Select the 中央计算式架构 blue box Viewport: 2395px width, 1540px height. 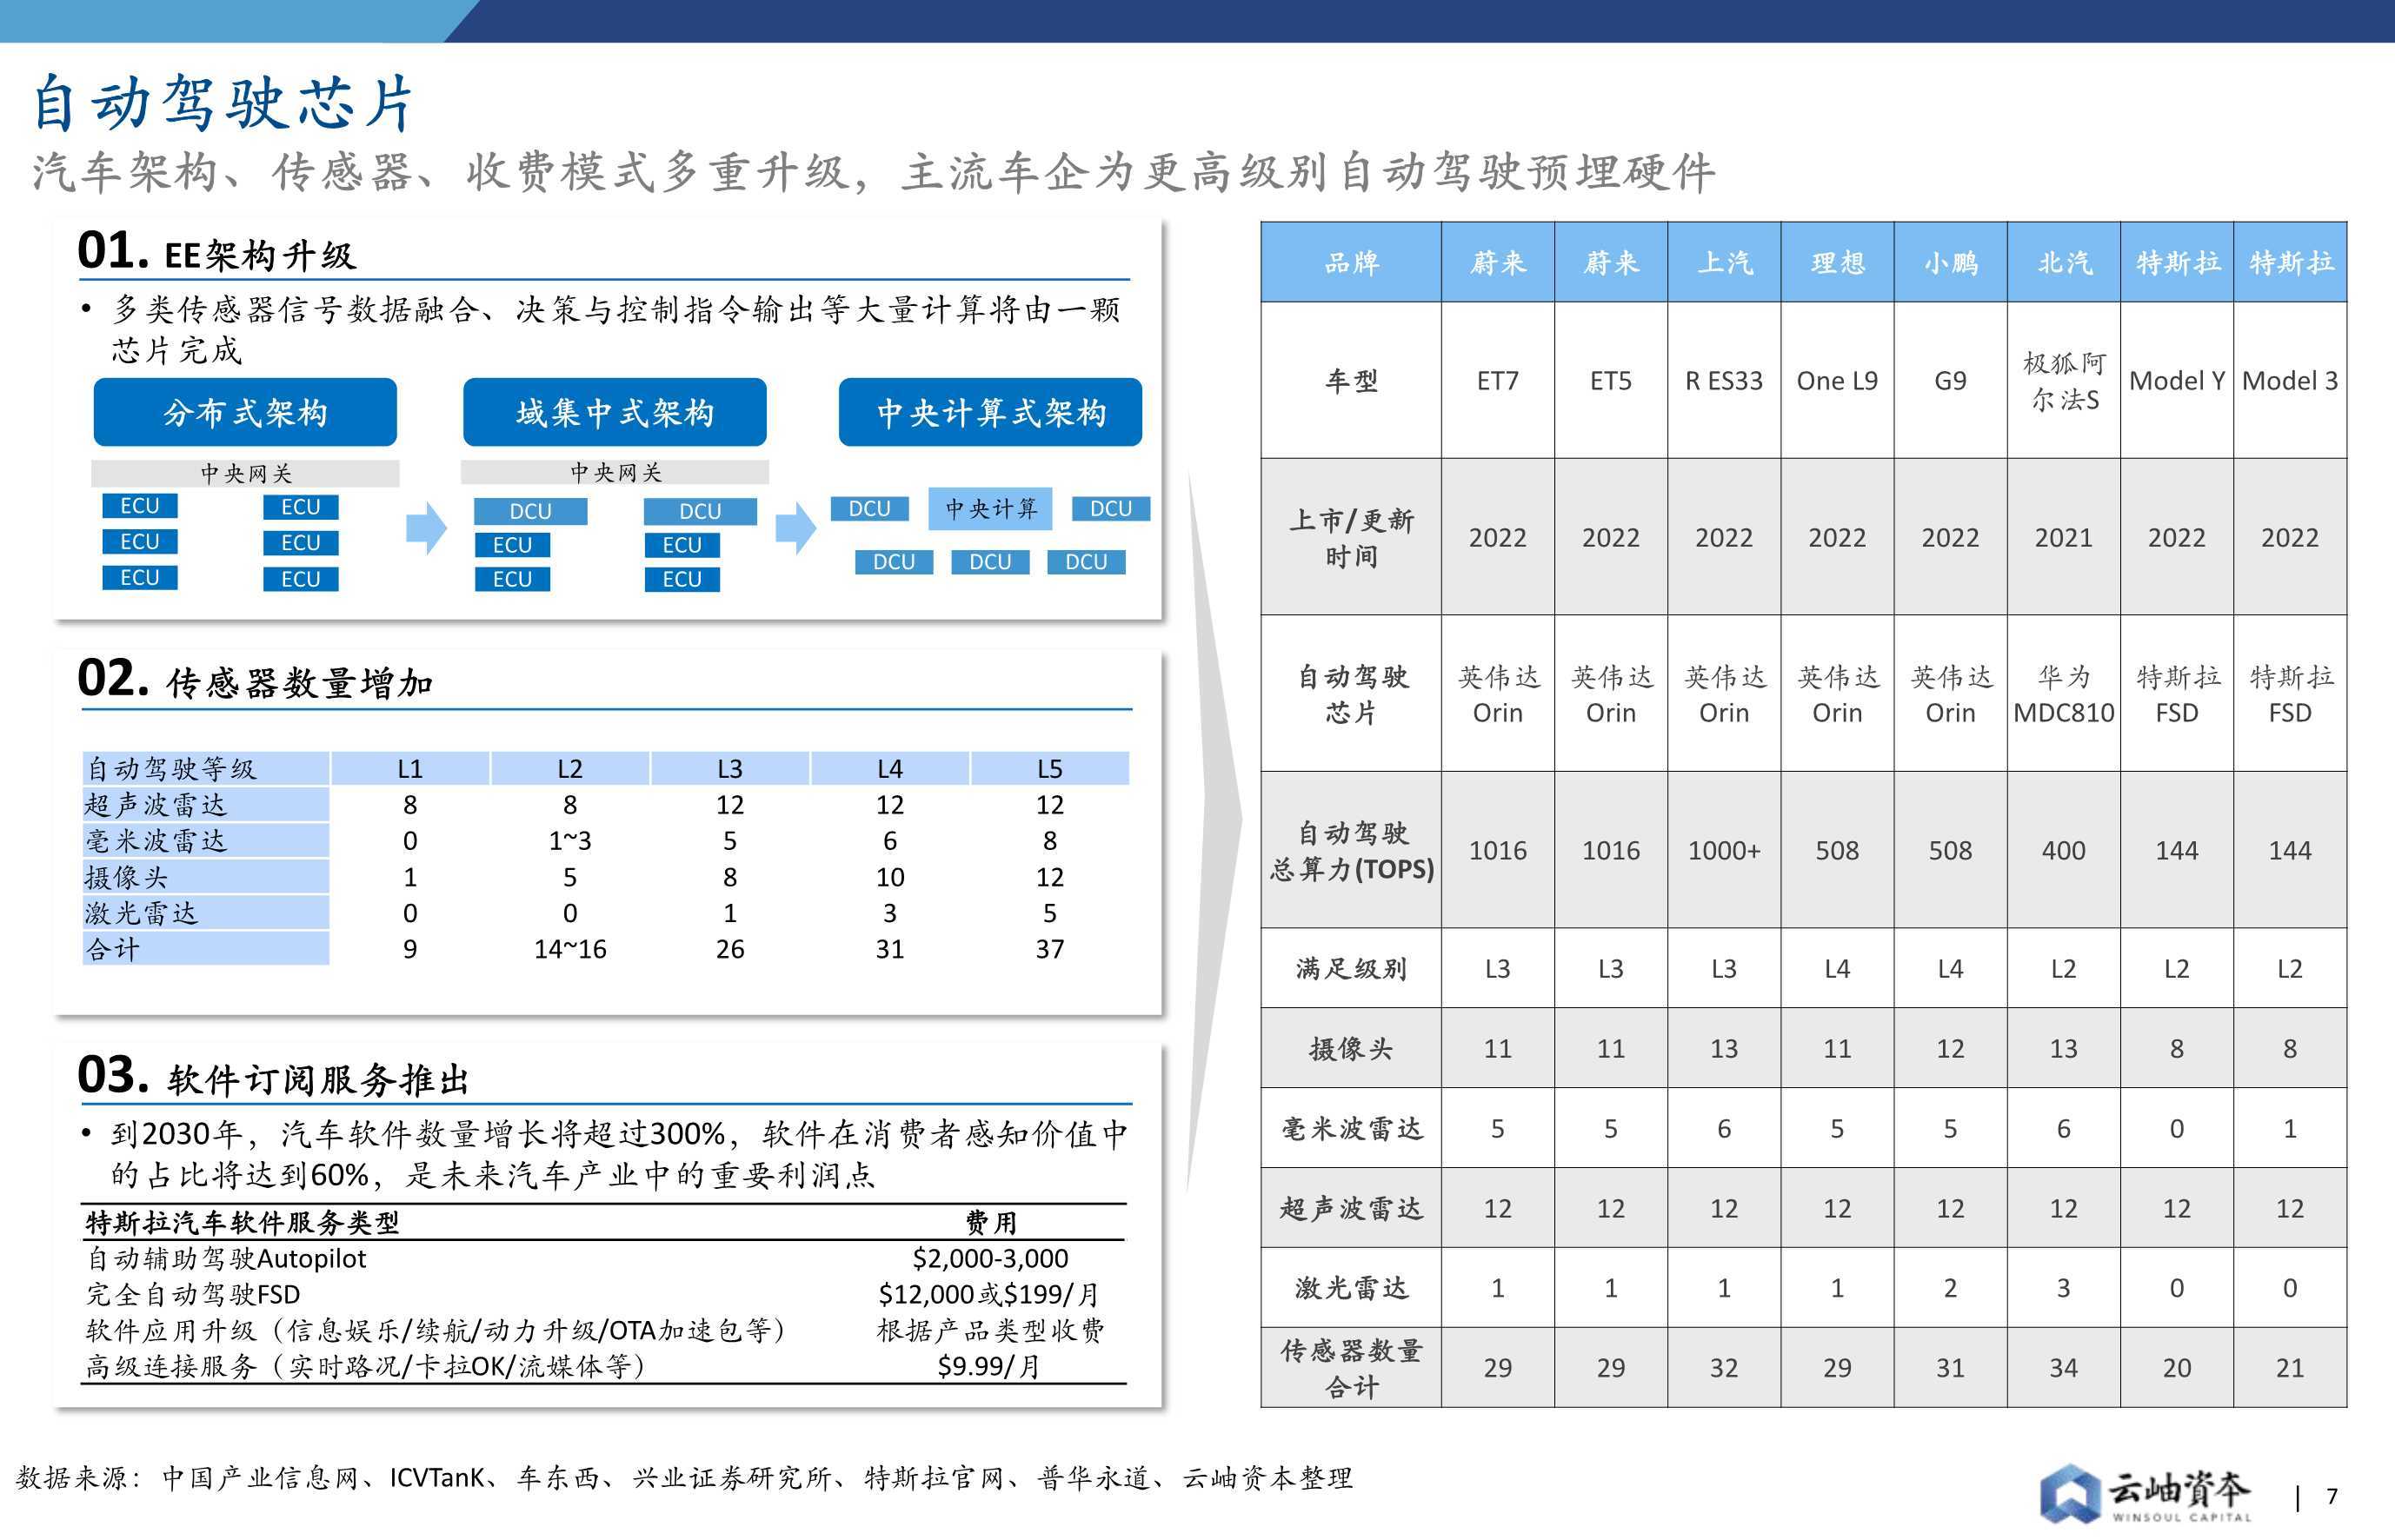pyautogui.click(x=990, y=412)
